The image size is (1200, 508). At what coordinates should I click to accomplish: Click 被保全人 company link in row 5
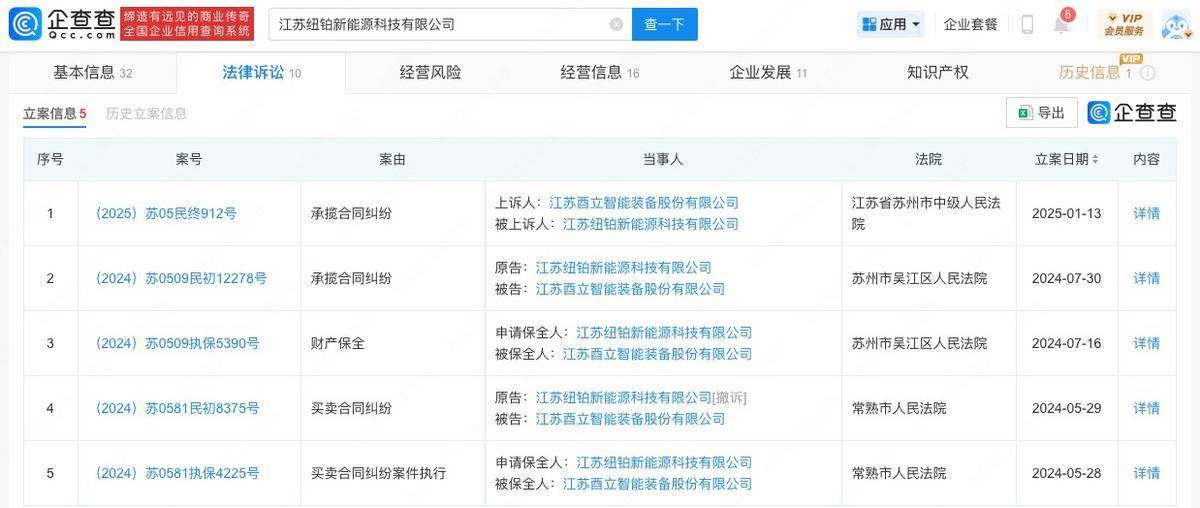coord(657,484)
